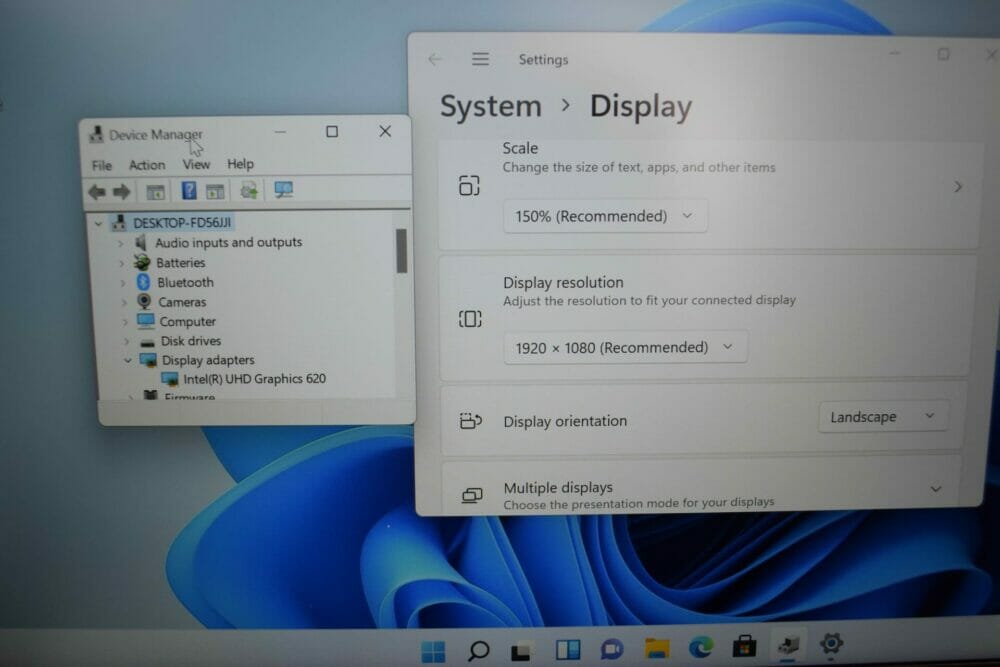The image size is (1000, 667).
Task: Click the Device Manager title bar icon
Action: [x=96, y=135]
